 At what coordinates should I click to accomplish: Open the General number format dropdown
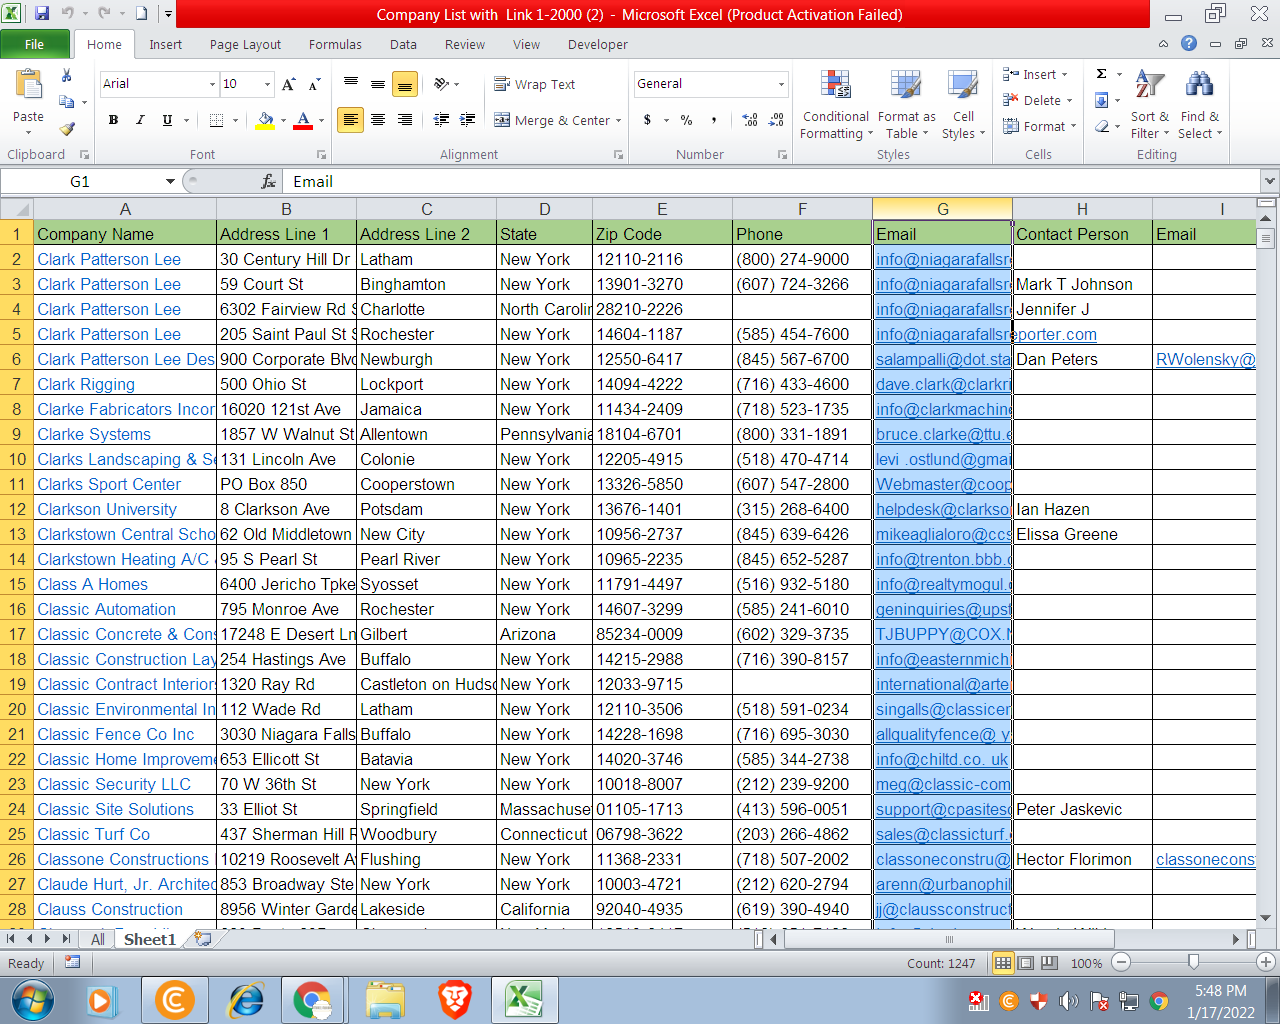[781, 84]
